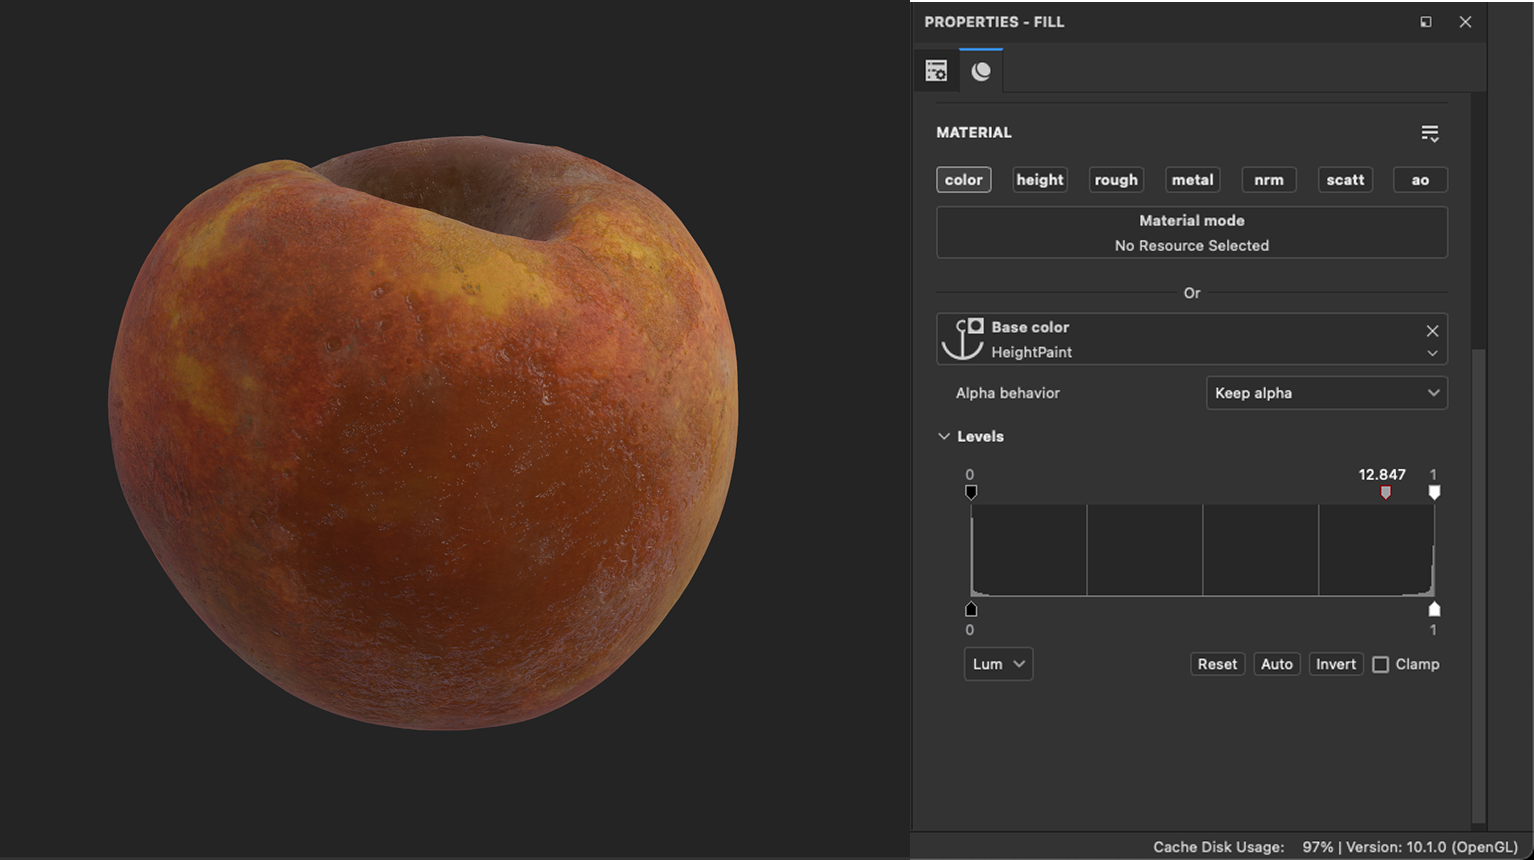Image resolution: width=1534 pixels, height=860 pixels.
Task: Select the material sphere tab icon
Action: 981,71
